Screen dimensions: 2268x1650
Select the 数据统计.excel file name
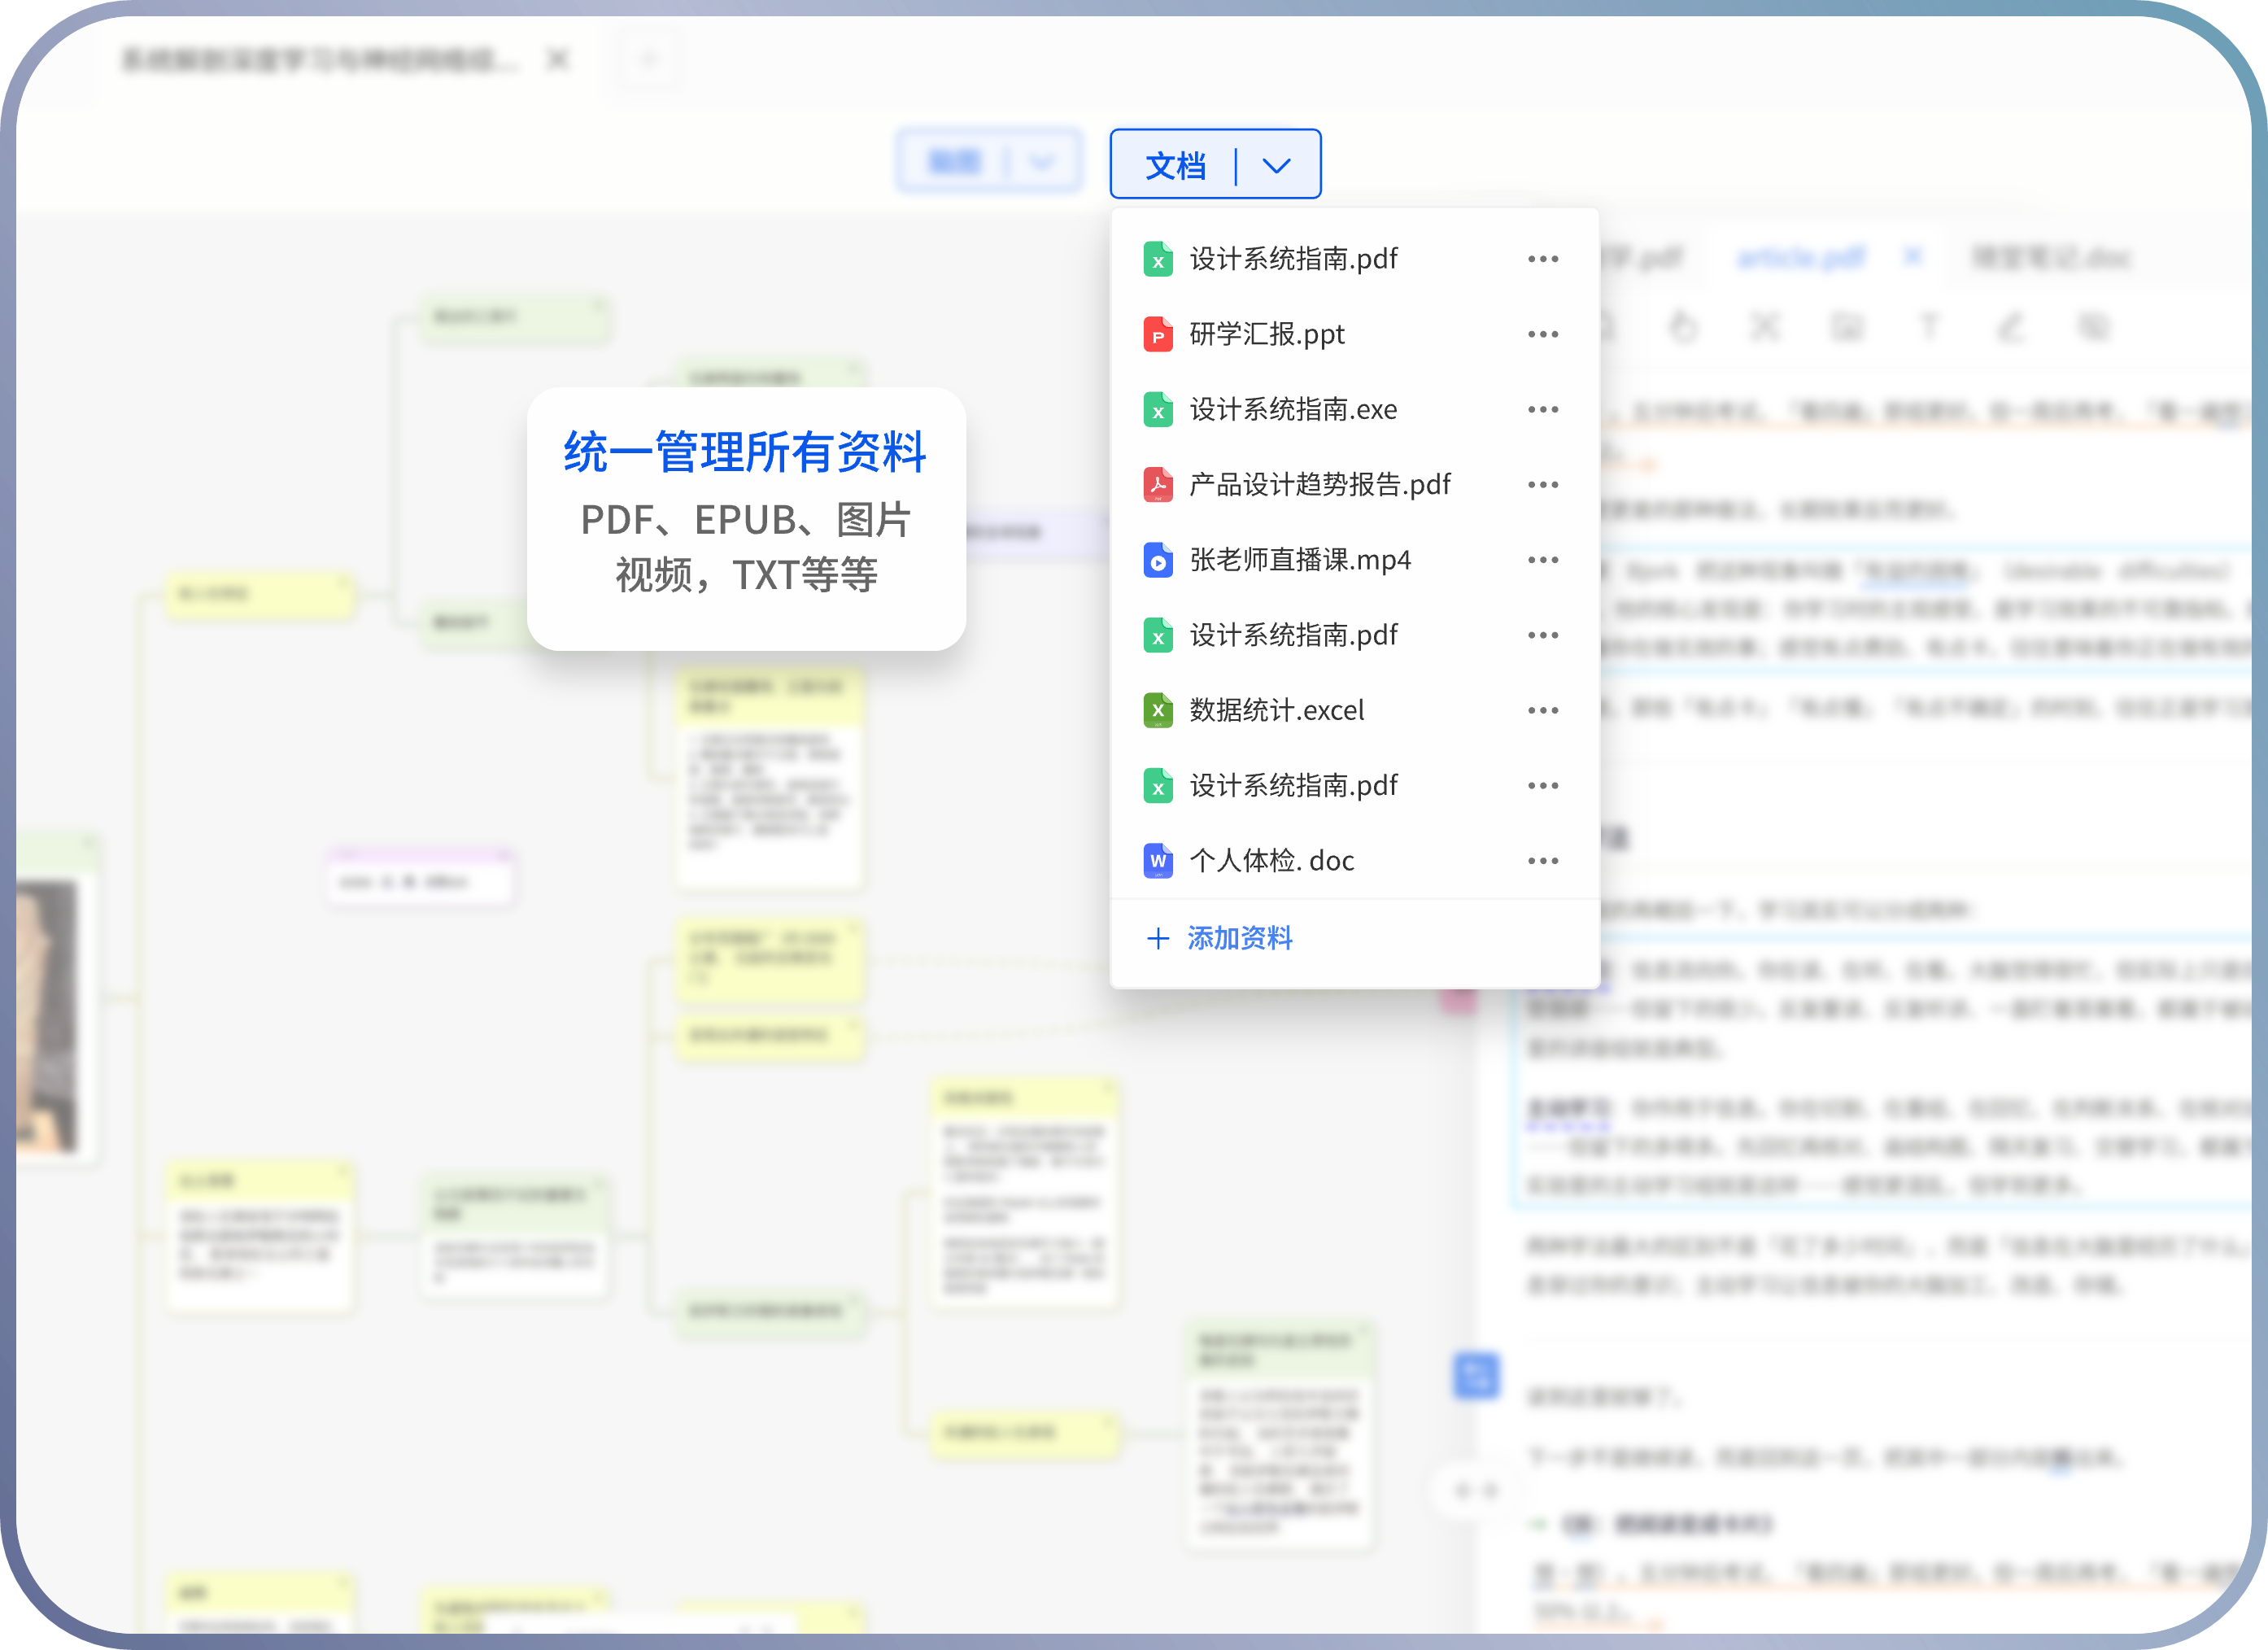[1277, 710]
